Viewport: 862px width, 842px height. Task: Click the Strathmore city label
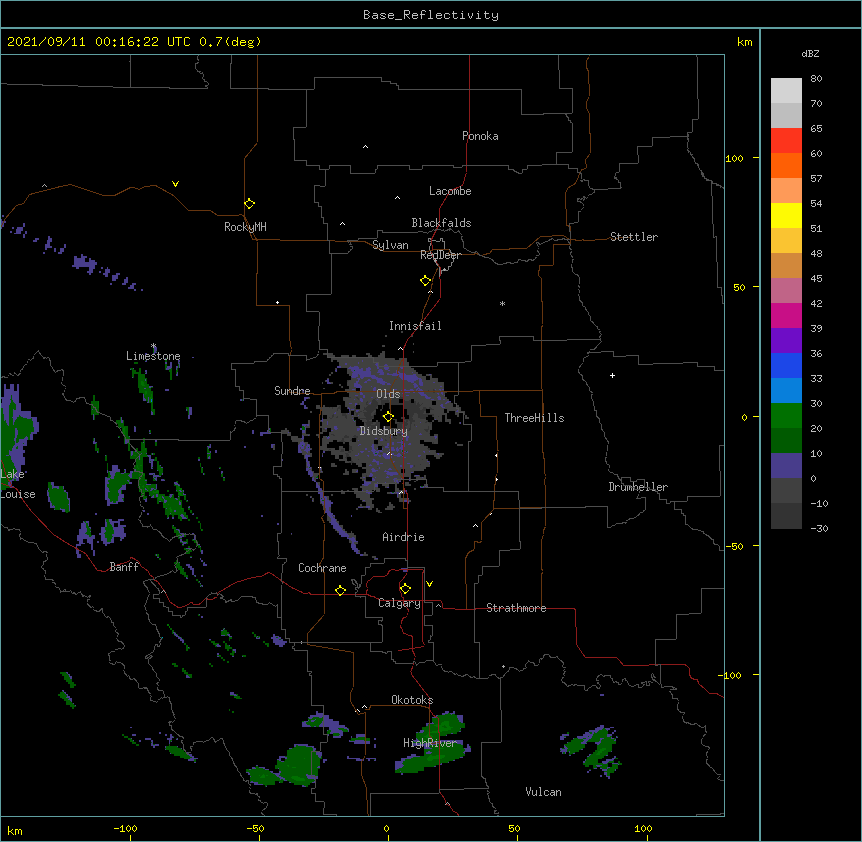pos(516,608)
